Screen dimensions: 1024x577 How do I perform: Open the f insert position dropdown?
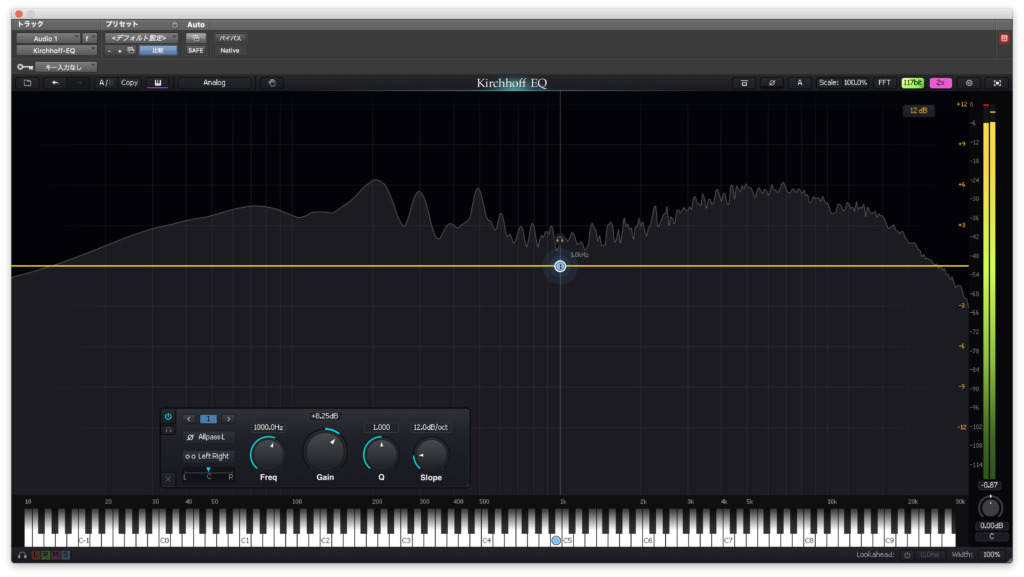tap(89, 39)
